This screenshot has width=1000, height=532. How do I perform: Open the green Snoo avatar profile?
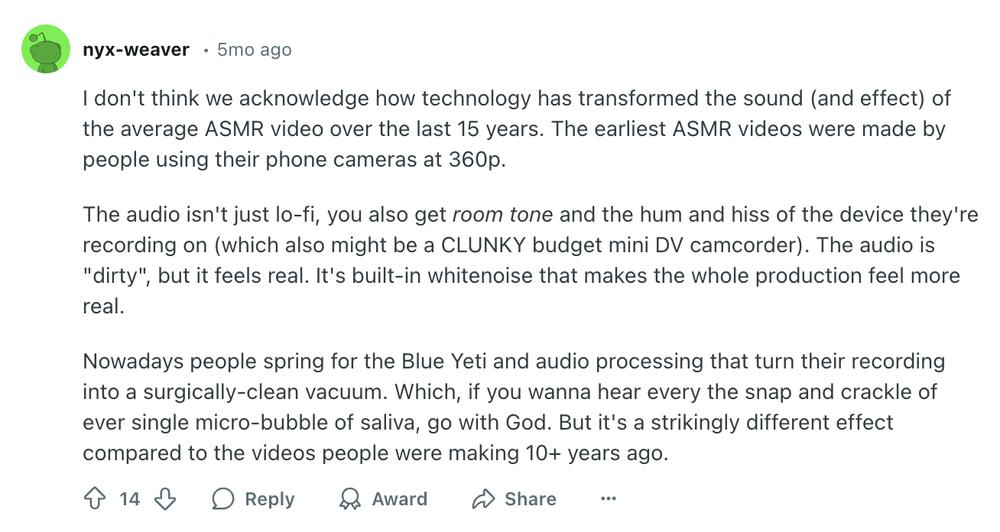point(46,49)
